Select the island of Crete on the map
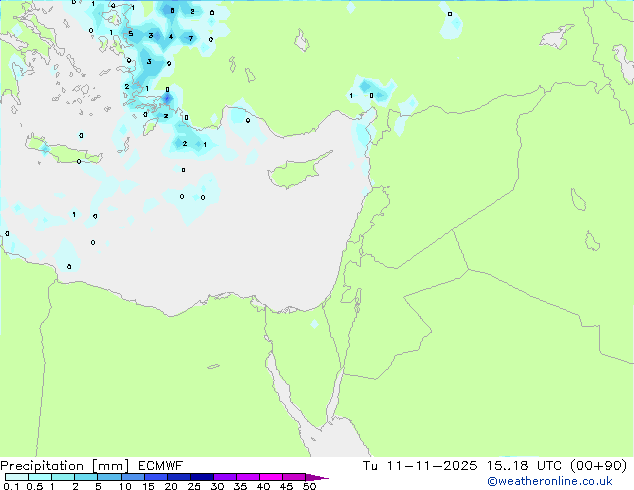Image resolution: width=634 pixels, height=490 pixels. [x=64, y=150]
